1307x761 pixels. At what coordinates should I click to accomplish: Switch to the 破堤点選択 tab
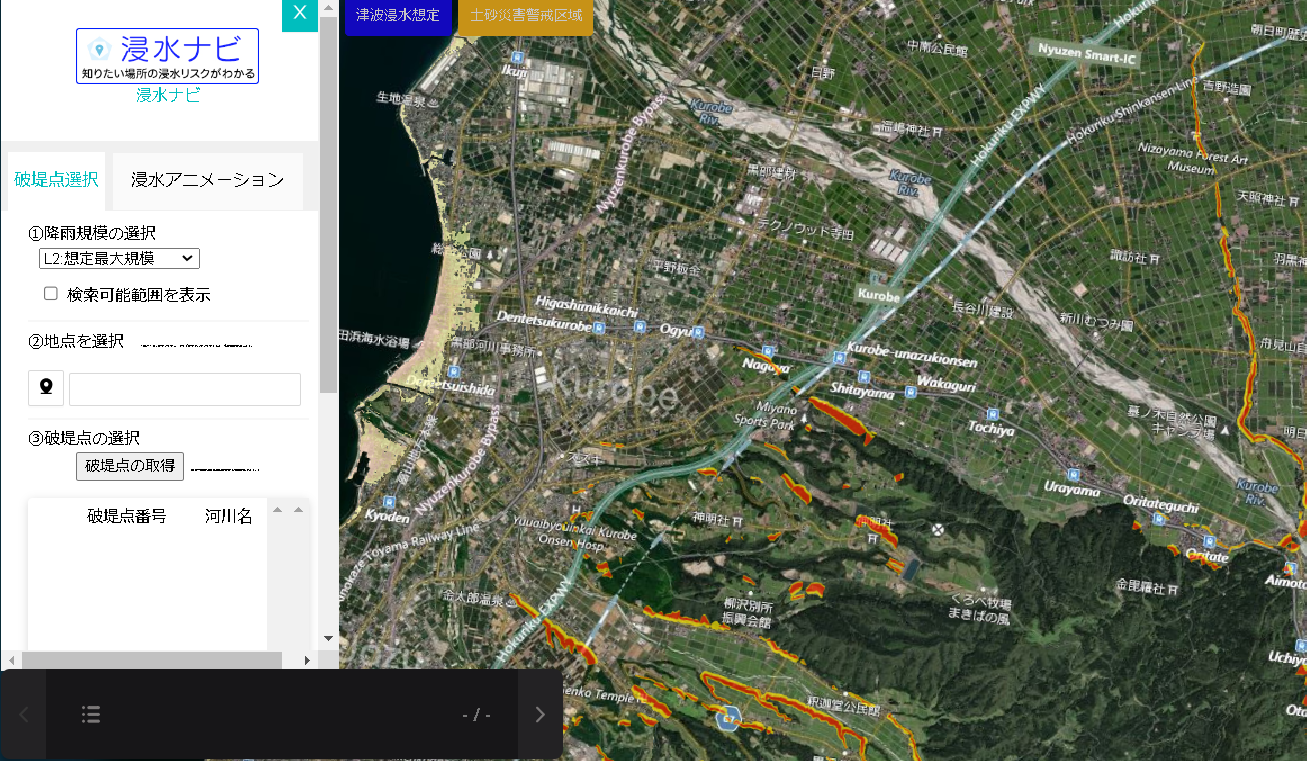click(56, 180)
